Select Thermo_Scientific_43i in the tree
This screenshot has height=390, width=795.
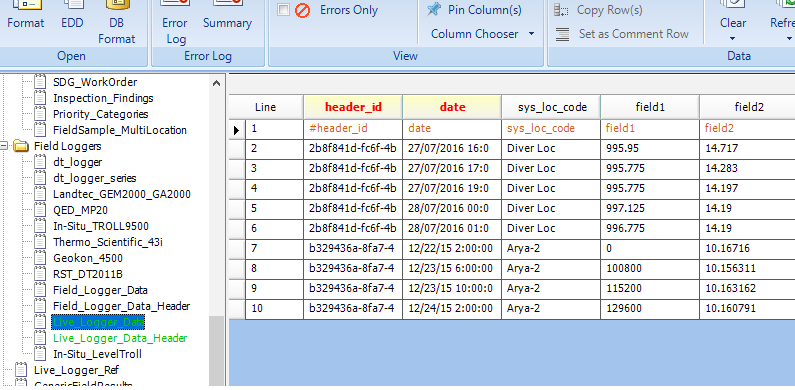pyautogui.click(x=108, y=242)
